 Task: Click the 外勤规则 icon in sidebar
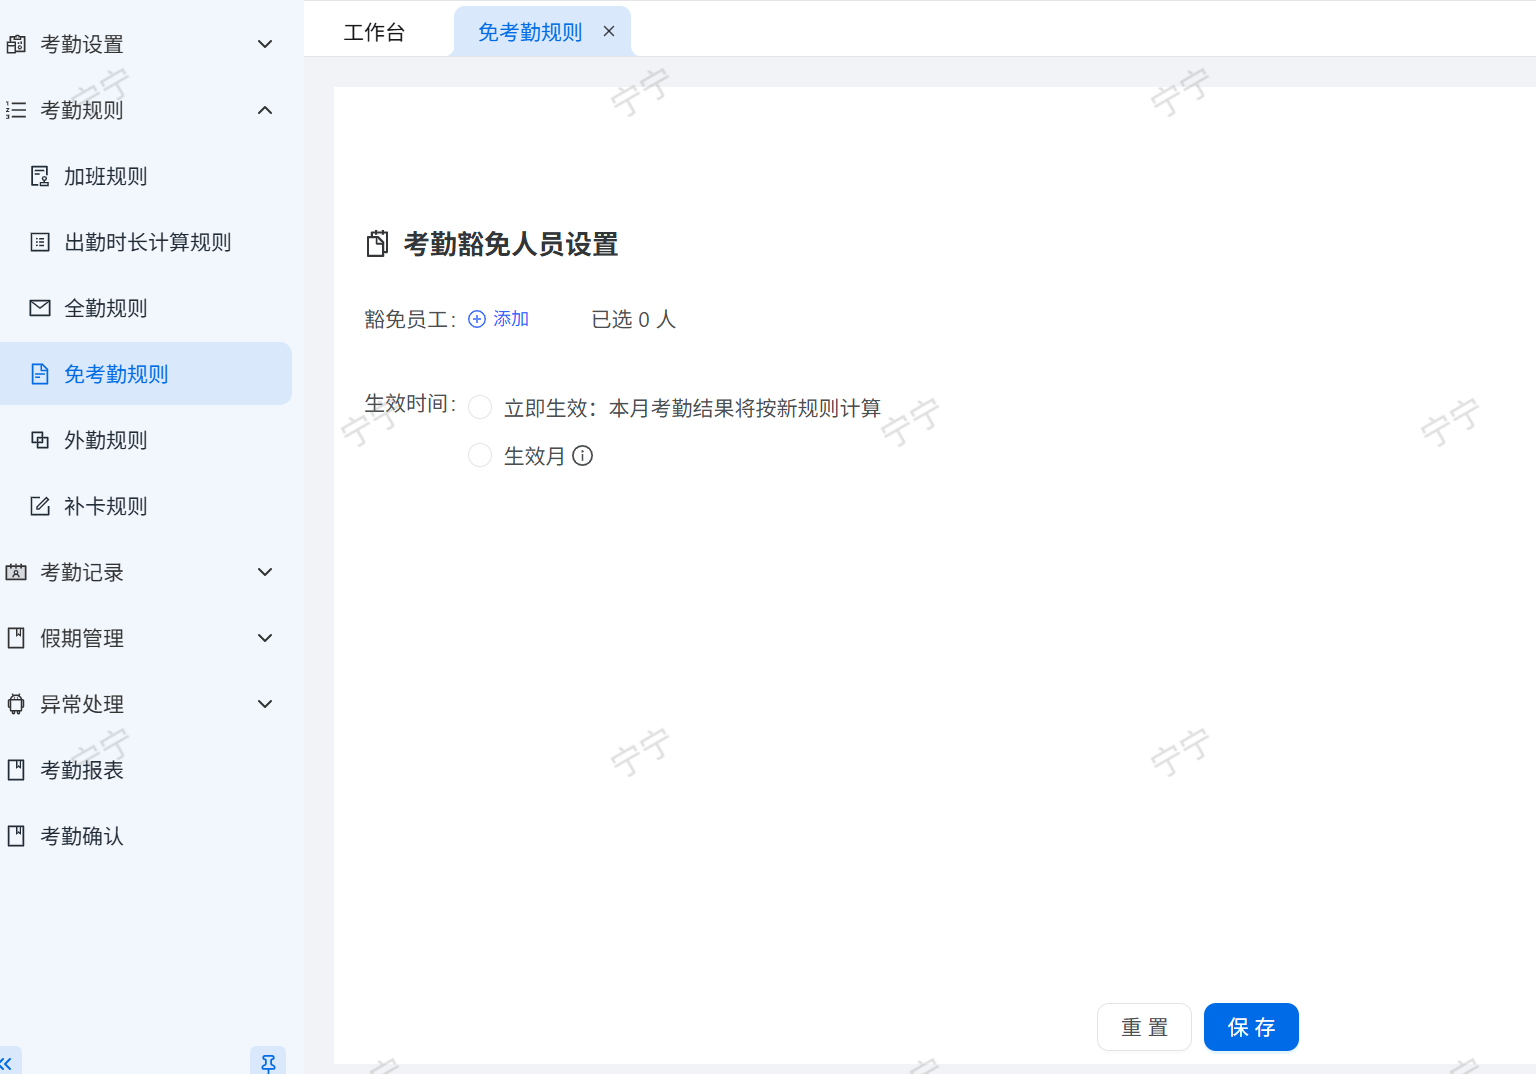coord(40,440)
